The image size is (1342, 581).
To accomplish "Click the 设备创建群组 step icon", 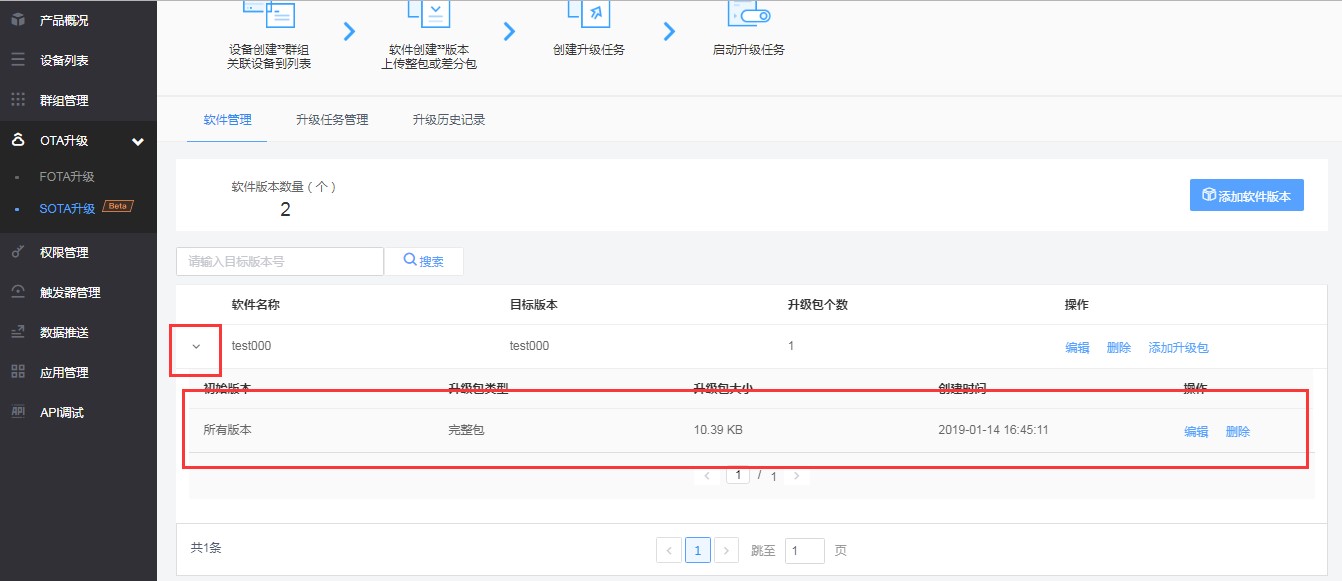I will [x=269, y=12].
